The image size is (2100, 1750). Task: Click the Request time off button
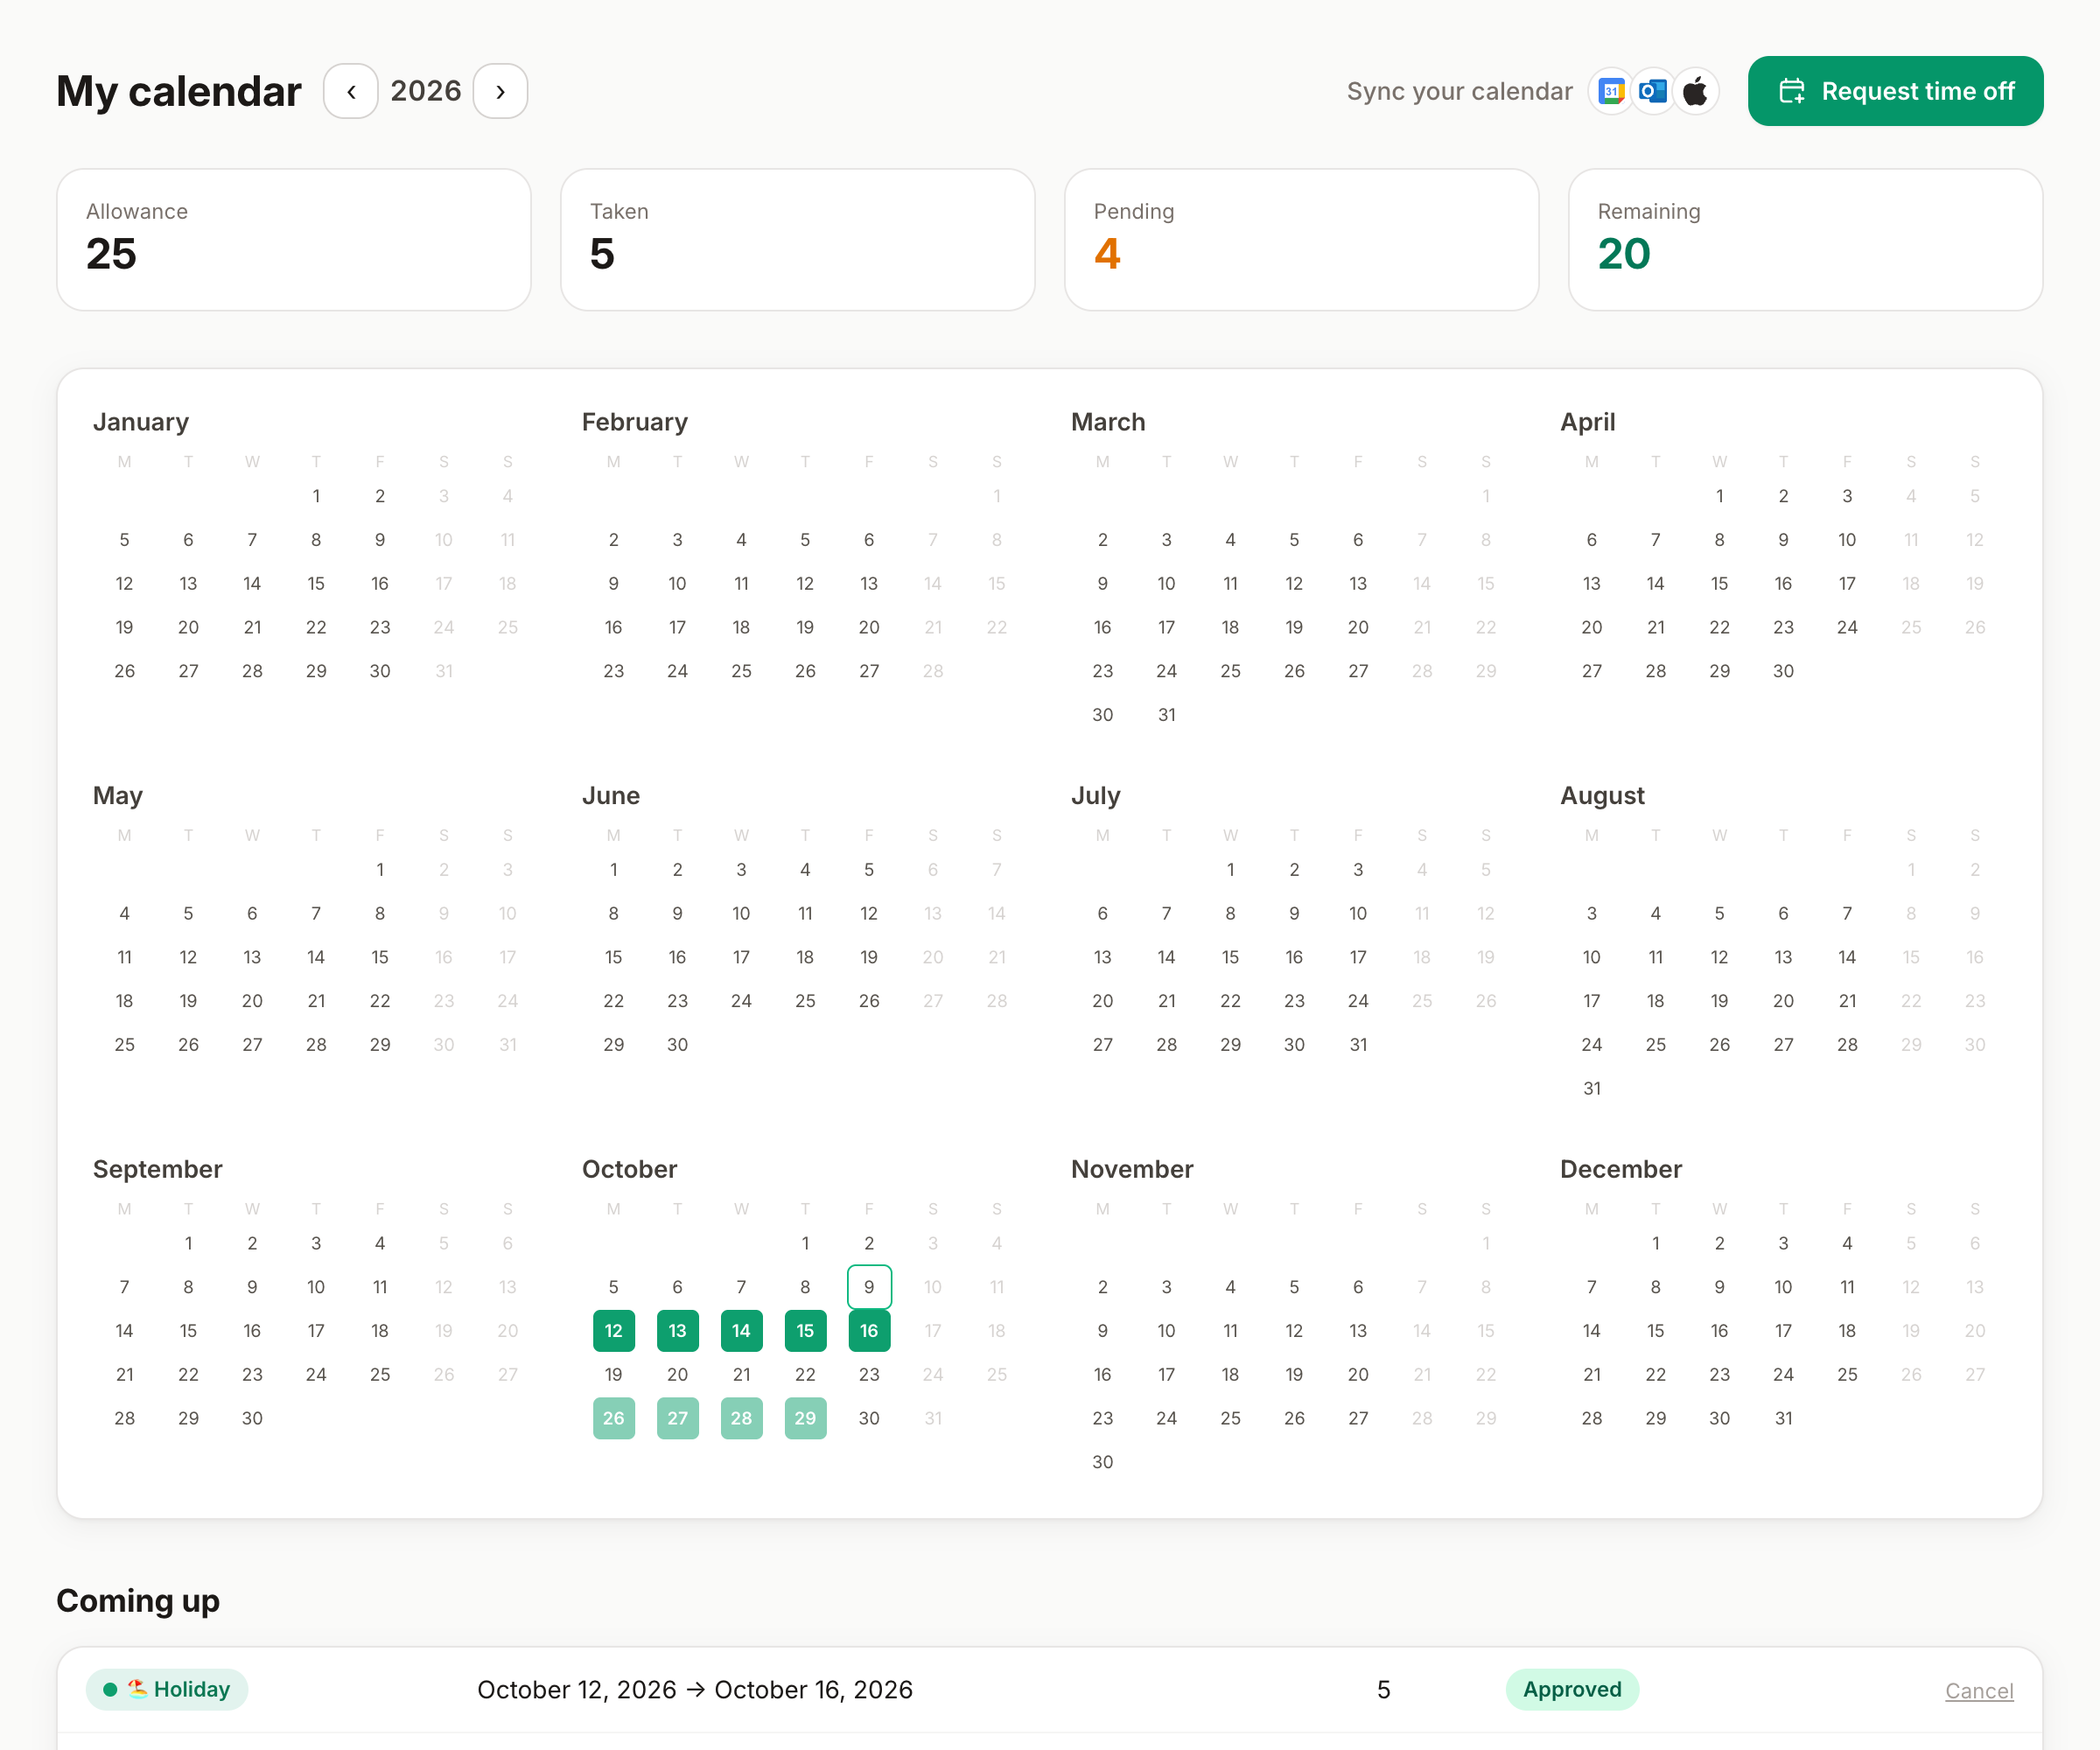click(x=1895, y=91)
